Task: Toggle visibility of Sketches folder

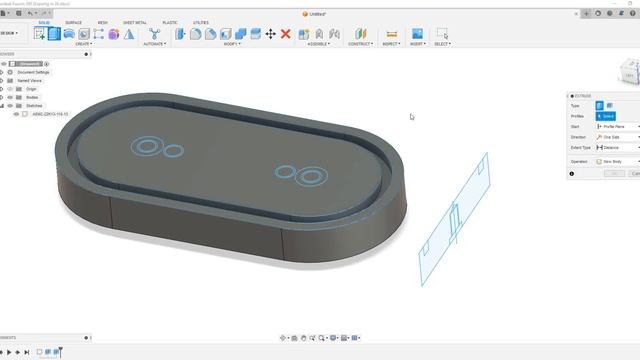Action: 10,106
